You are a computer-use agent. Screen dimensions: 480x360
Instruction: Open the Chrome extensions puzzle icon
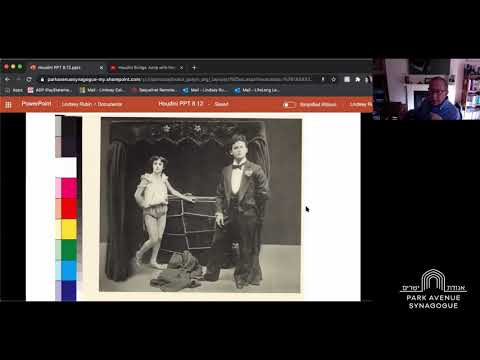[358, 79]
